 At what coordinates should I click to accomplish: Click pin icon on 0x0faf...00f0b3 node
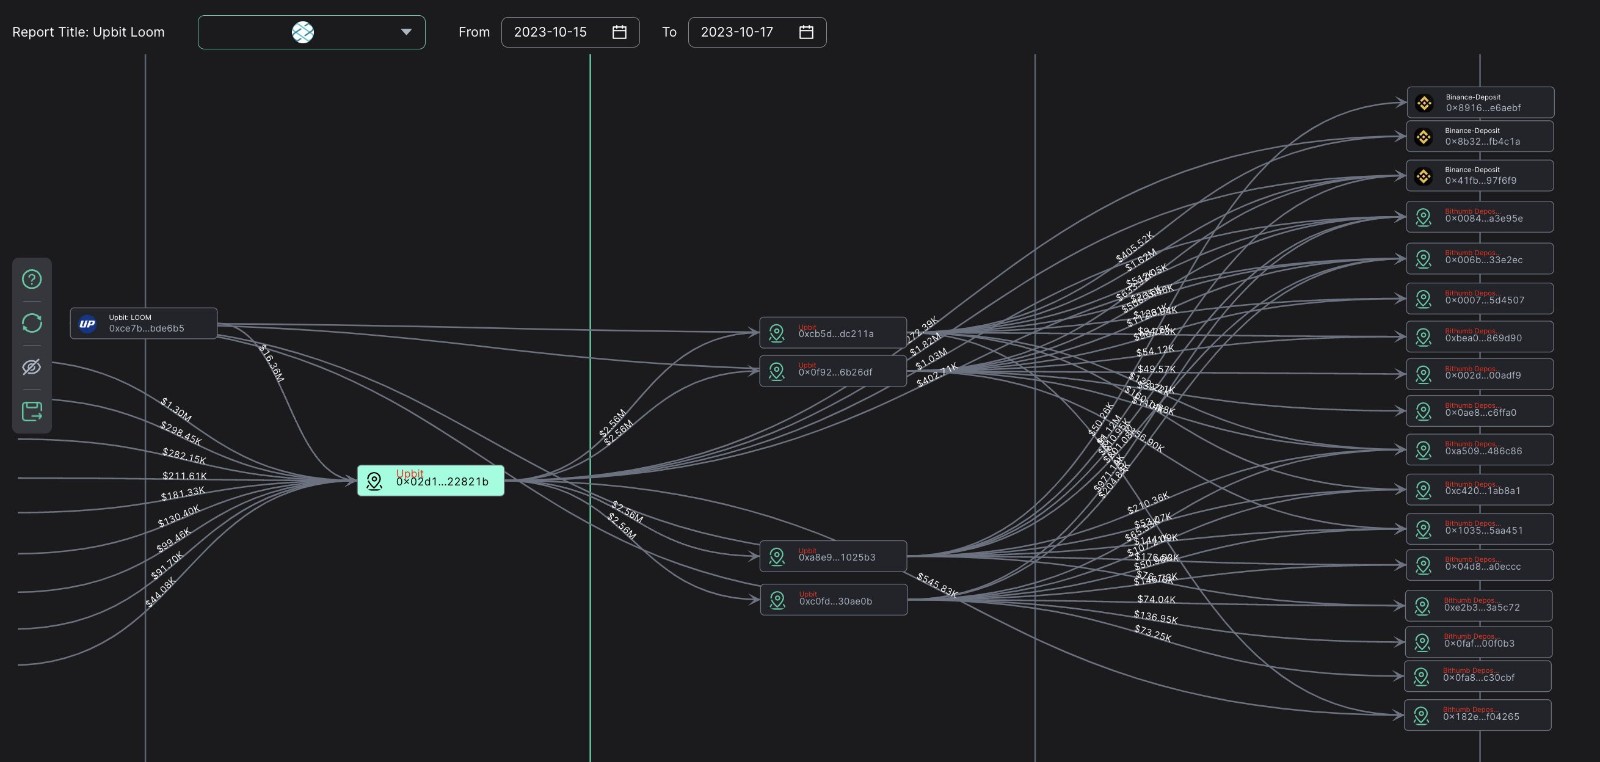(1422, 642)
